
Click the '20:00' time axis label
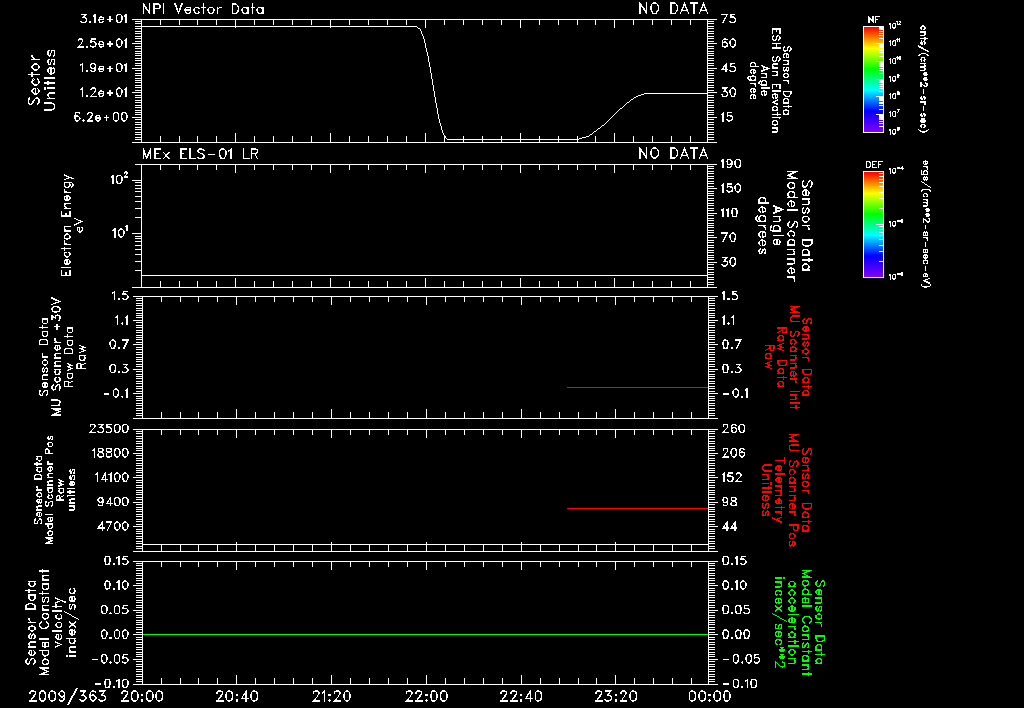click(x=142, y=696)
